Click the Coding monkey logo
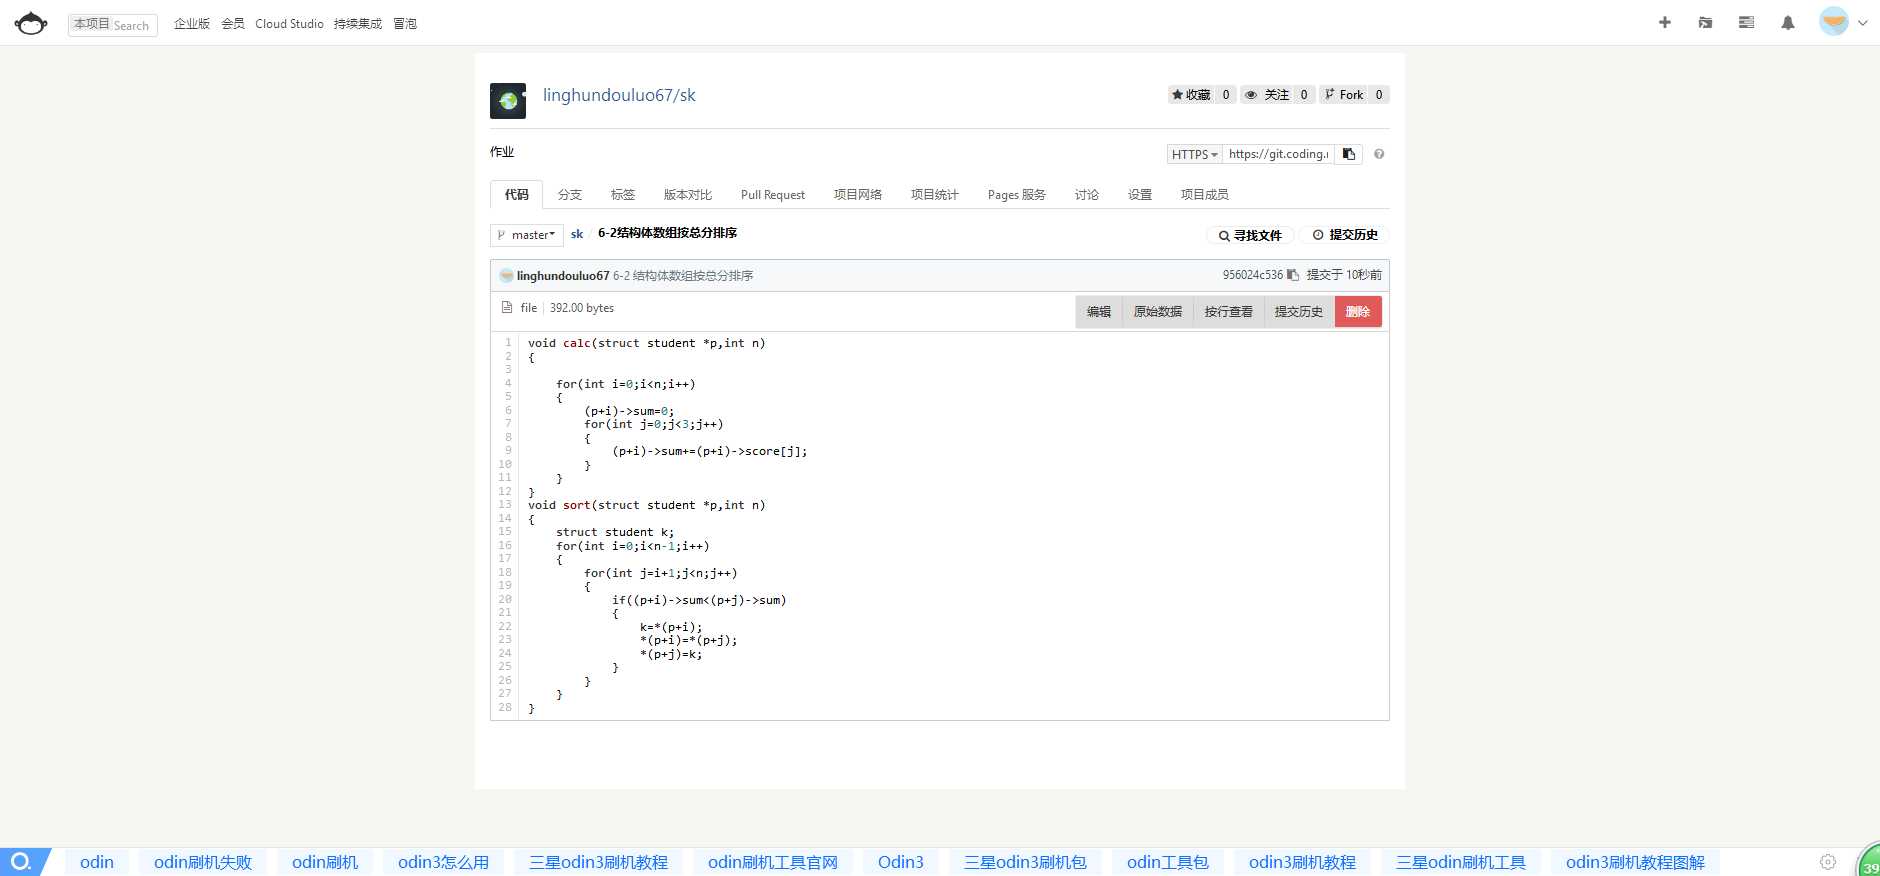Screen dimensions: 1880x876 coord(31,23)
